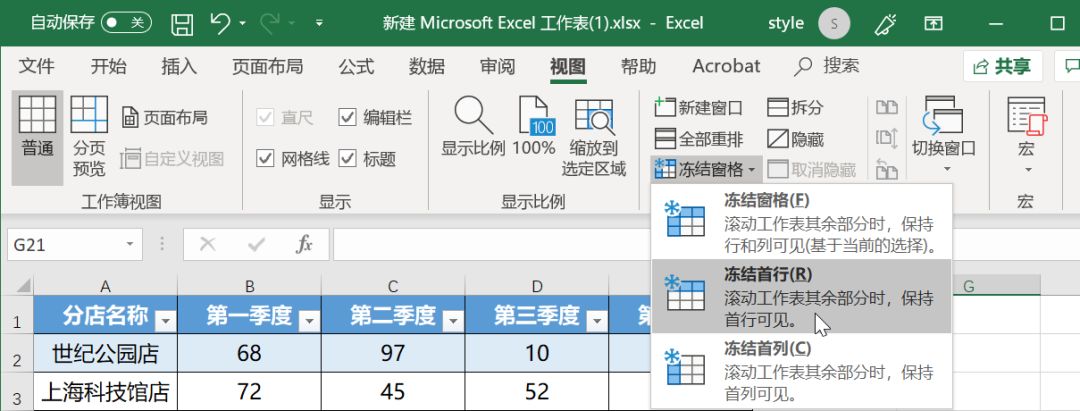Viewport: 1080px width, 411px height.
Task: Click the style account avatar
Action: click(834, 23)
